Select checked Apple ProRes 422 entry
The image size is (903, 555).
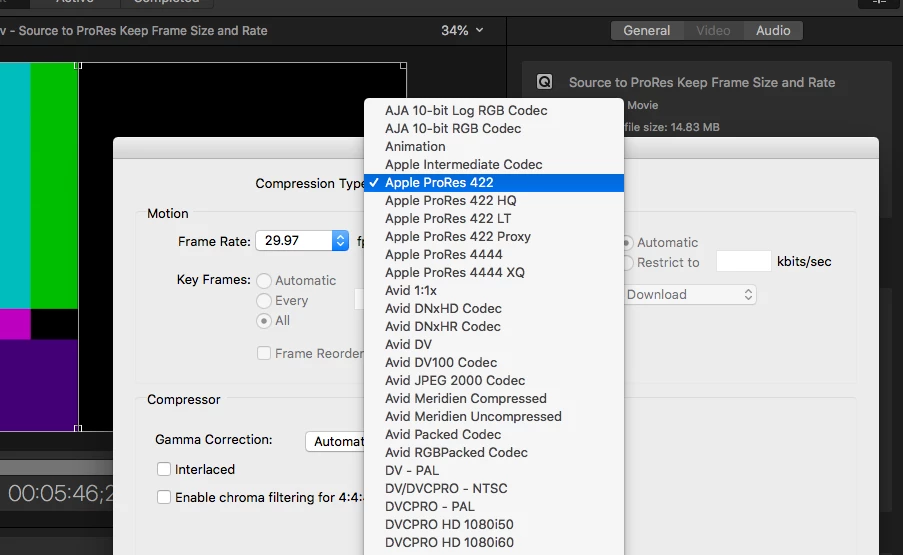494,183
